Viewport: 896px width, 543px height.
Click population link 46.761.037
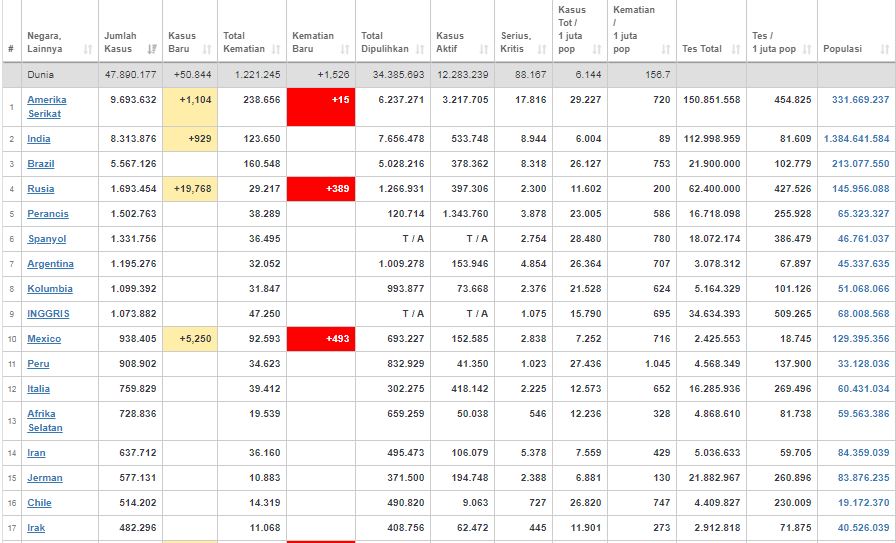tap(863, 239)
